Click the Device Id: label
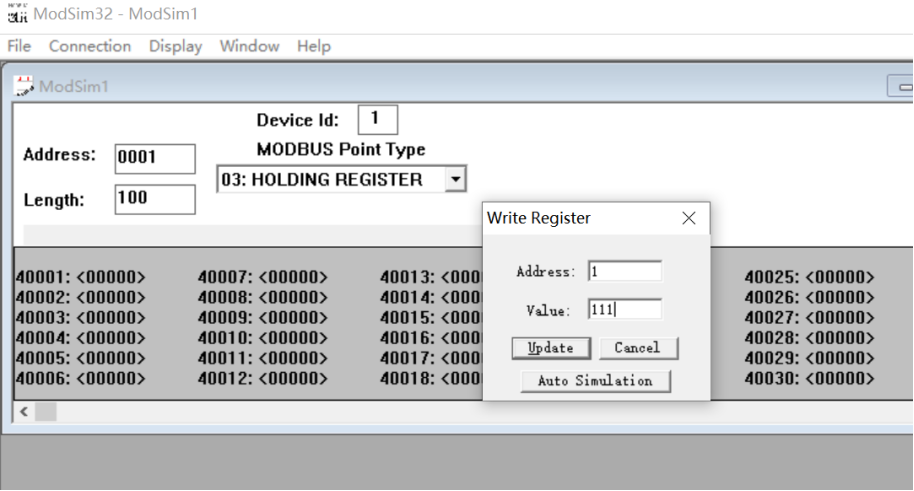914x491 pixels. pyautogui.click(x=298, y=120)
